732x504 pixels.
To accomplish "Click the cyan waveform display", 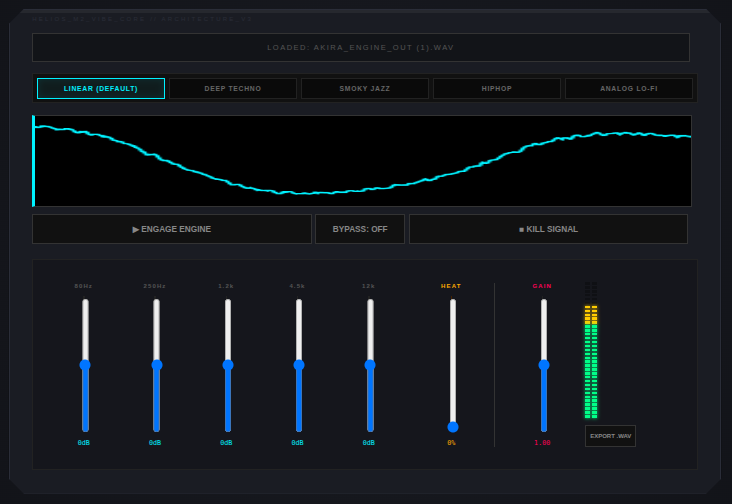I will (362, 161).
